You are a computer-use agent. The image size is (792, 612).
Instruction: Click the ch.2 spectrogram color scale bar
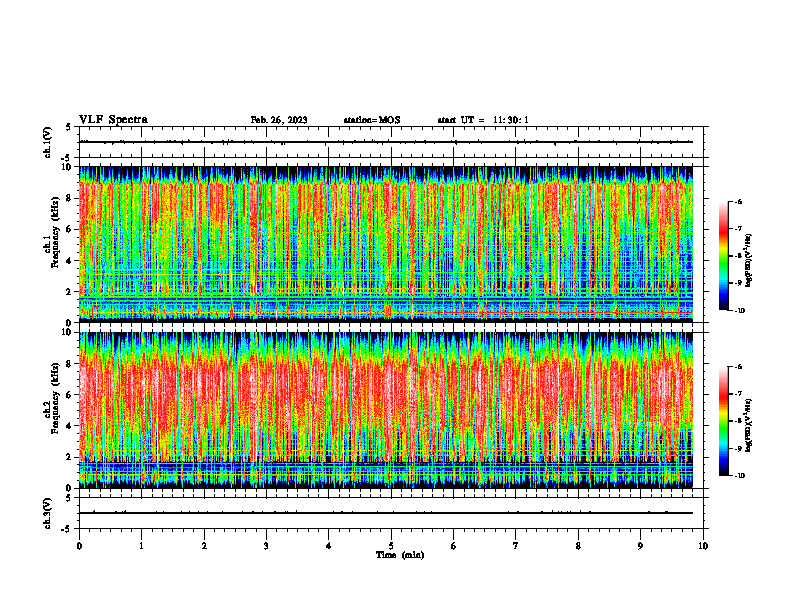coord(723,421)
